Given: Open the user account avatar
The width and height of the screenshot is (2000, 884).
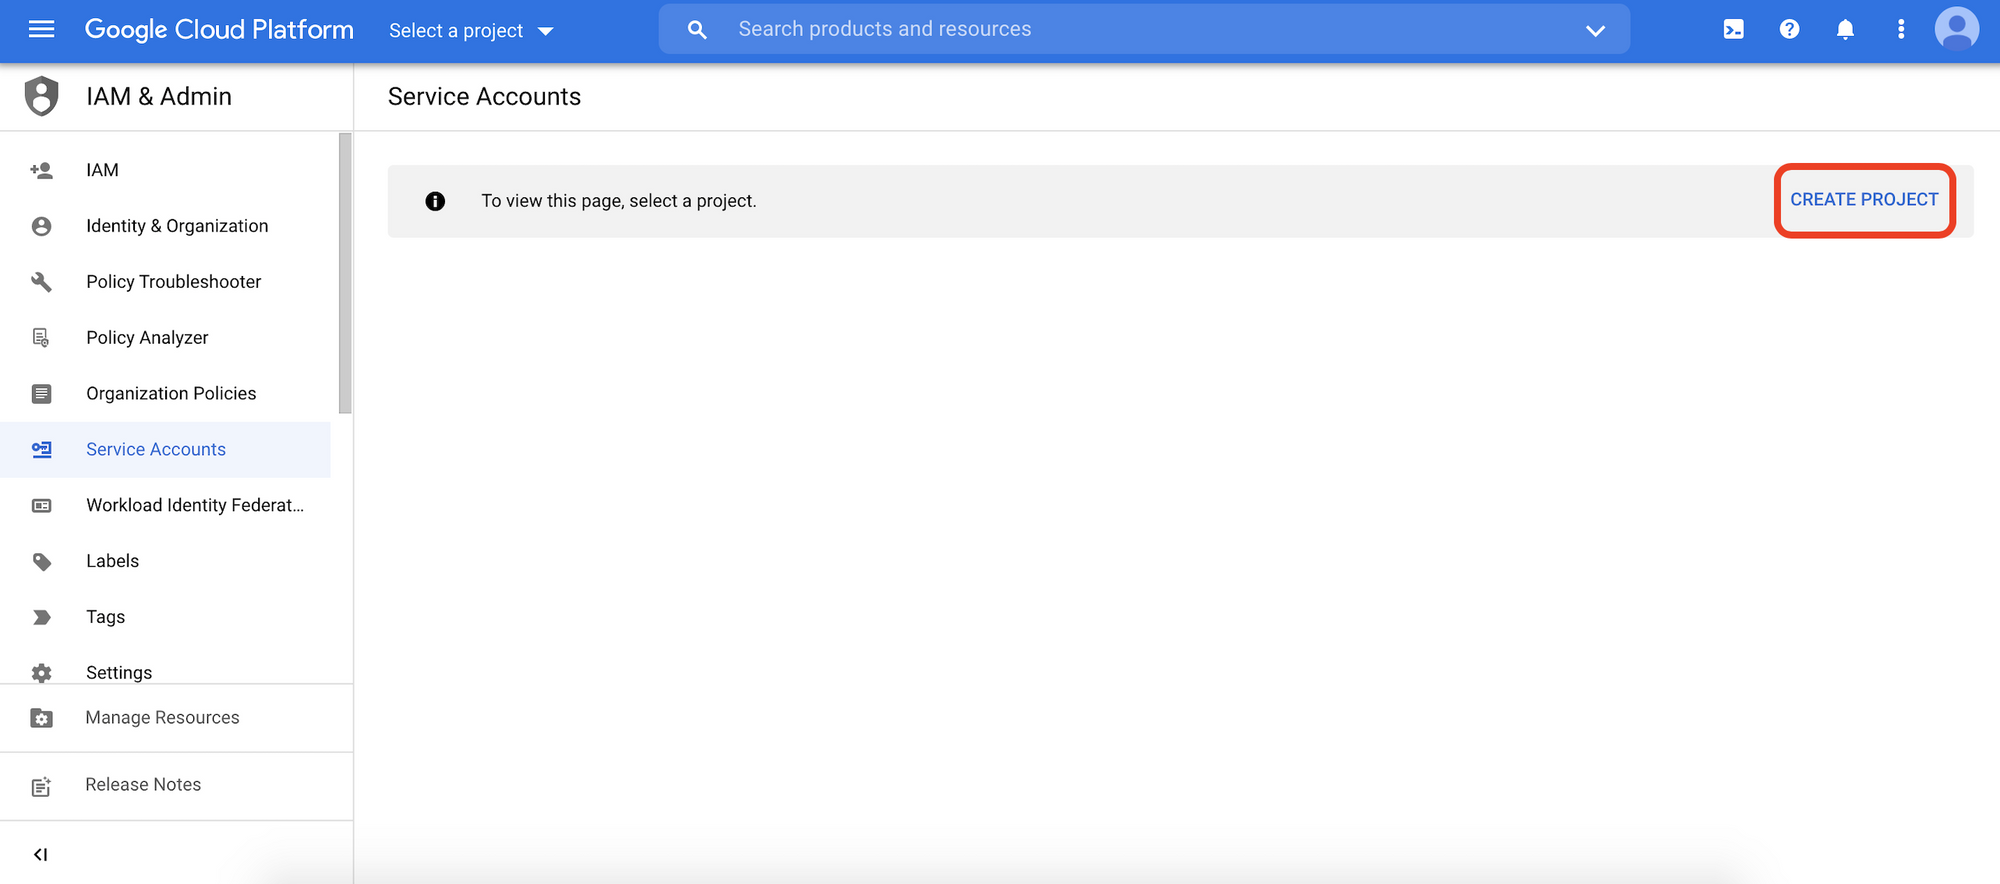Looking at the screenshot, I should click(1957, 28).
